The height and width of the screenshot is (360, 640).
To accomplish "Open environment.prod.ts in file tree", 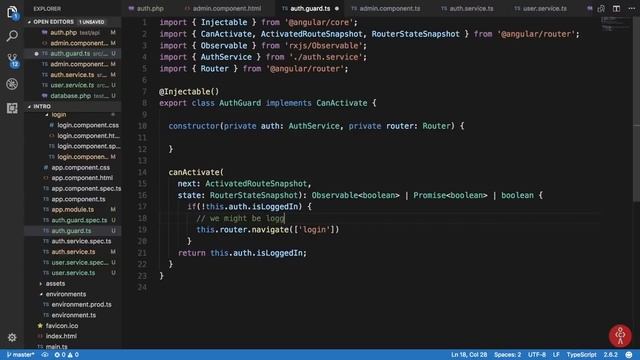I will (x=73, y=304).
